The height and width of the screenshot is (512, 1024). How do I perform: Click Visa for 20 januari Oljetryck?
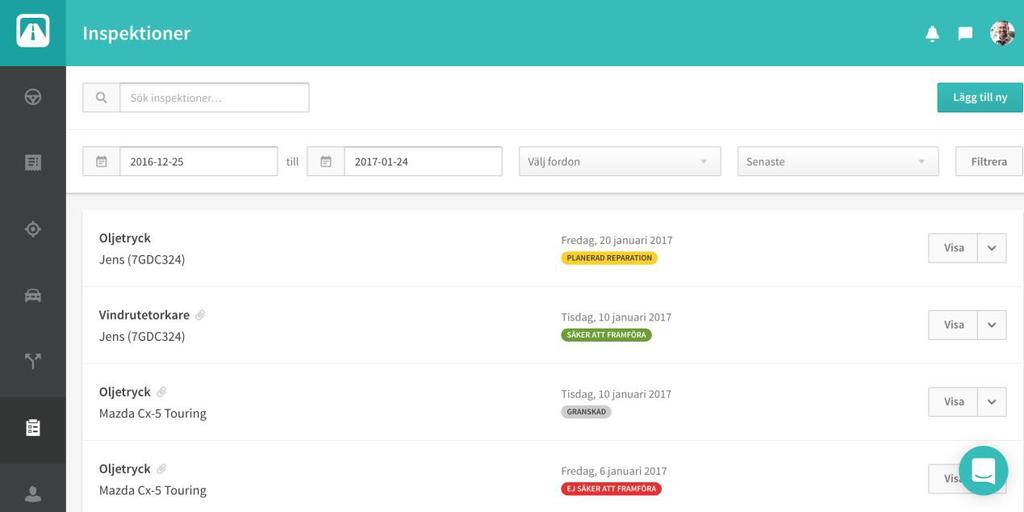(x=953, y=248)
